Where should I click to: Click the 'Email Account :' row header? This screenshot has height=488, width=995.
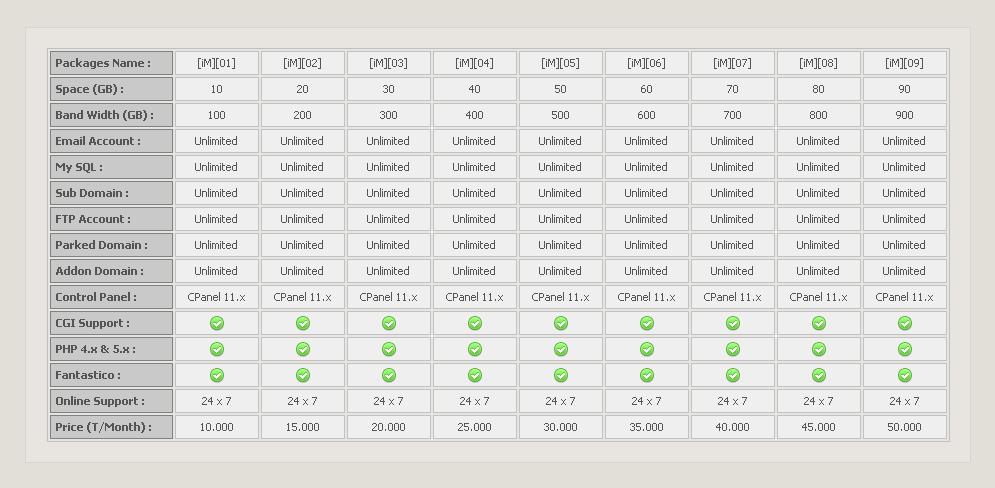click(x=111, y=141)
